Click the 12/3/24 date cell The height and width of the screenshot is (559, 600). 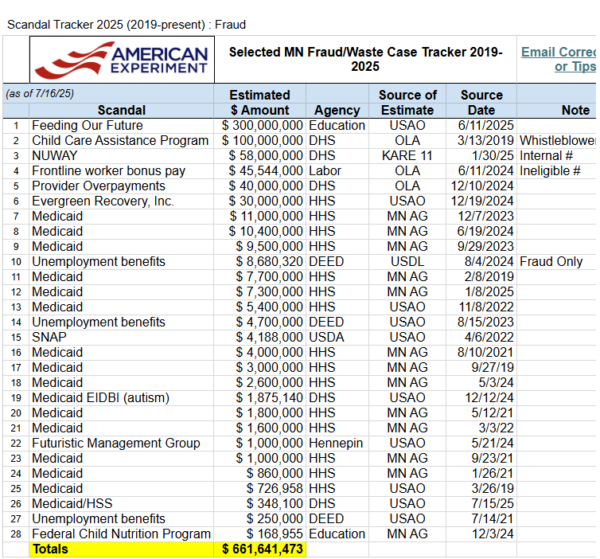pyautogui.click(x=481, y=534)
